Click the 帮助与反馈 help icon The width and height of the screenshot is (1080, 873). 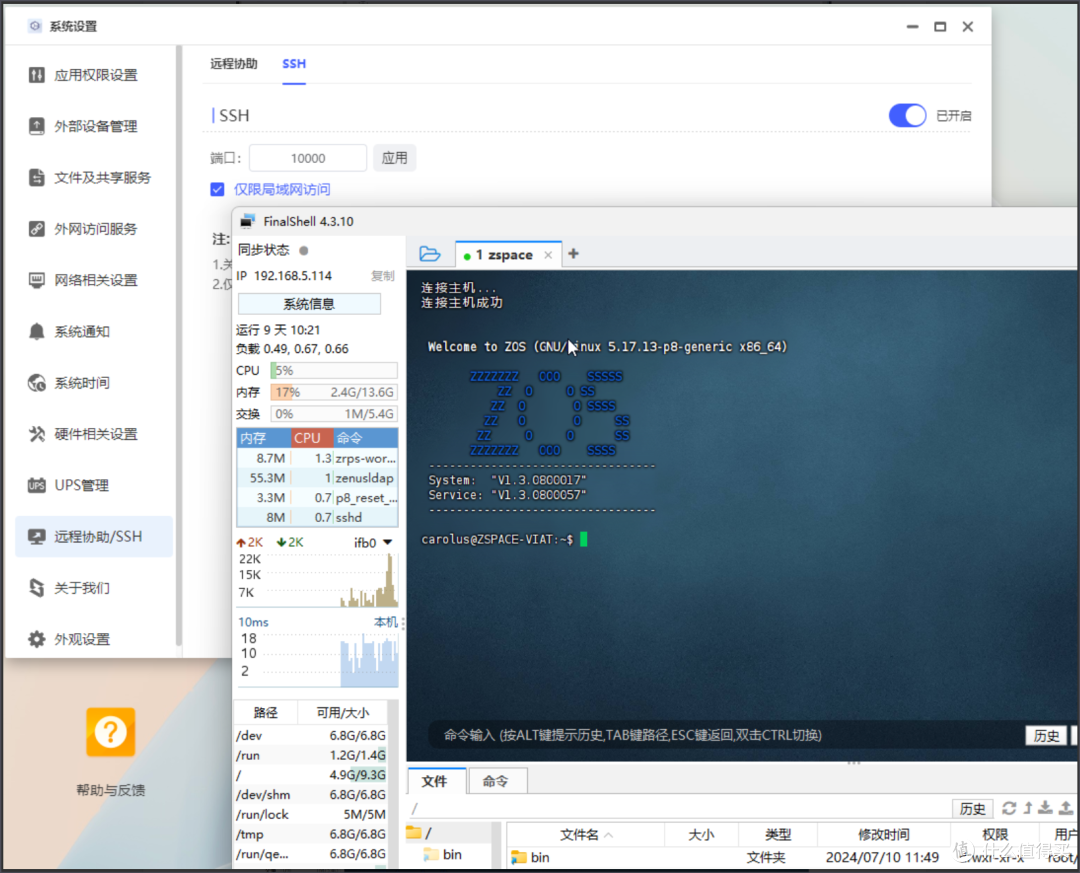point(110,732)
